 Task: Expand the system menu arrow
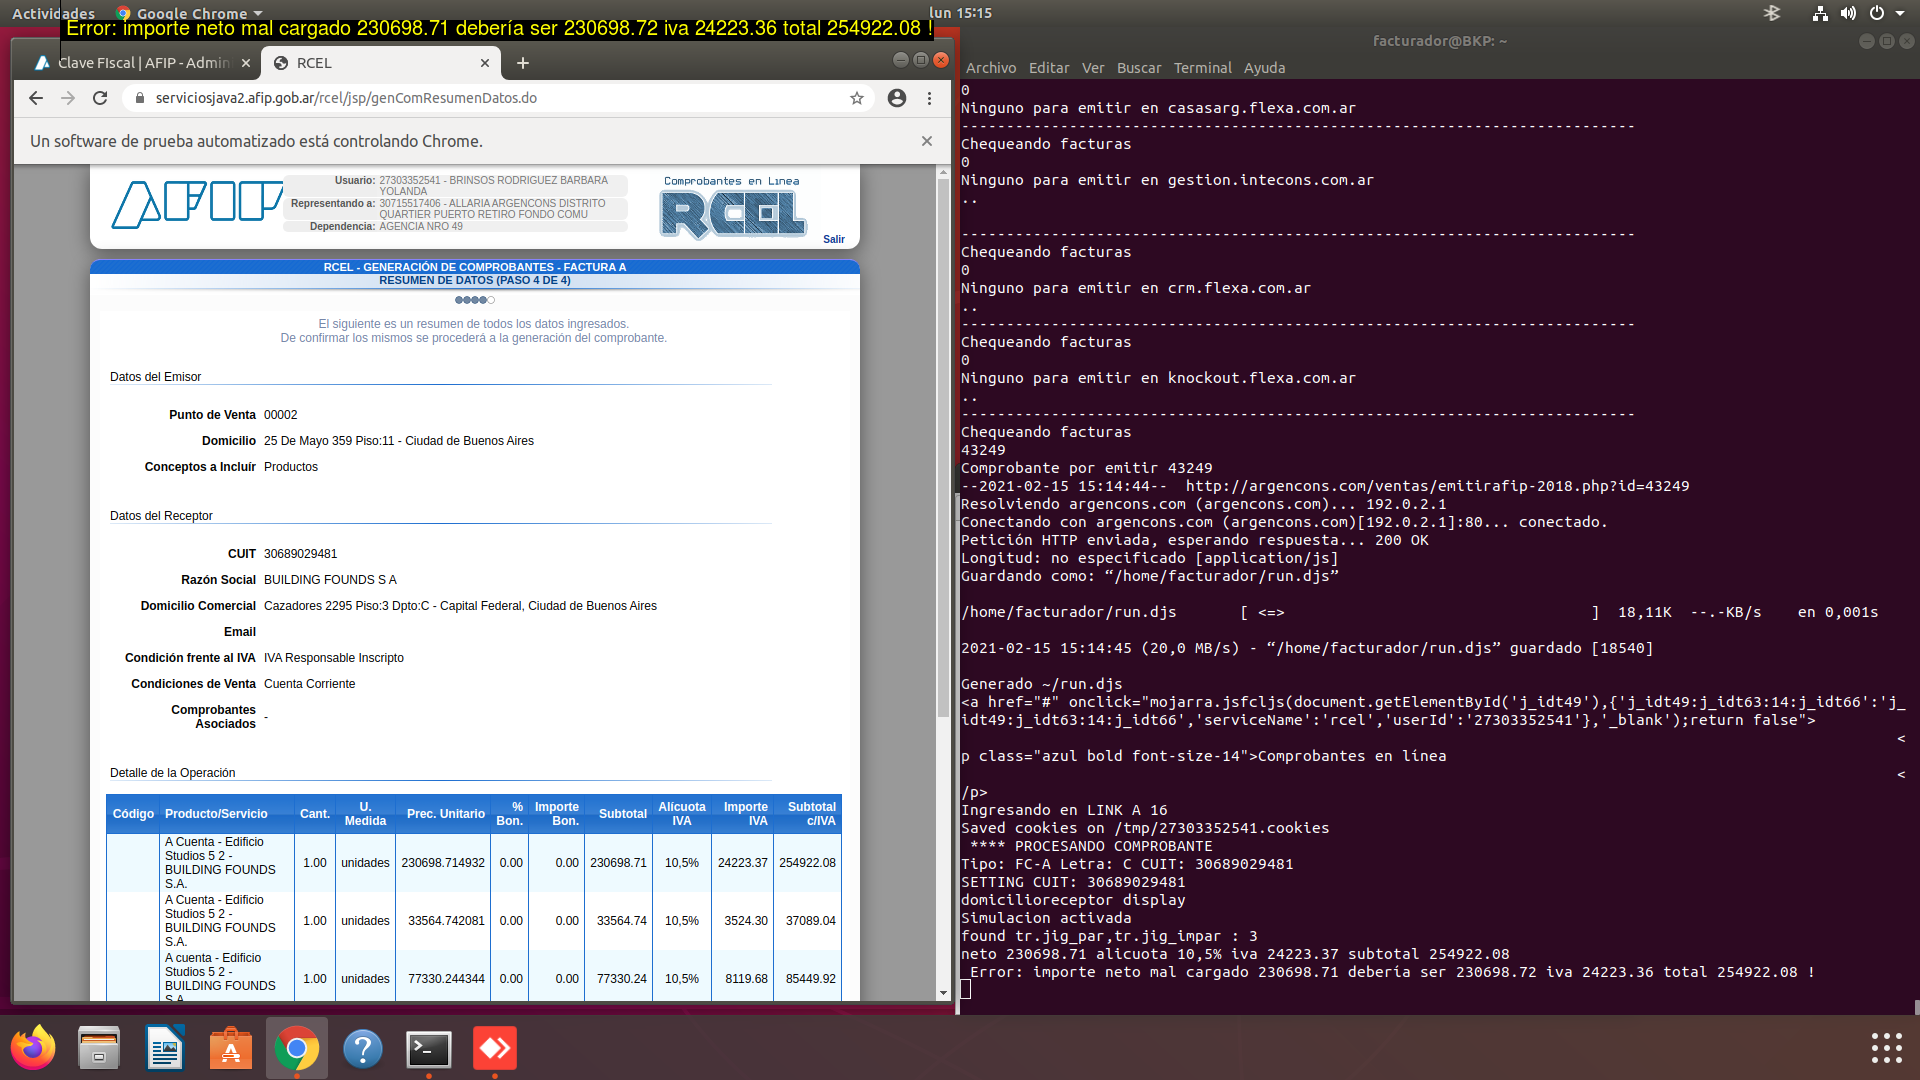coord(1900,13)
